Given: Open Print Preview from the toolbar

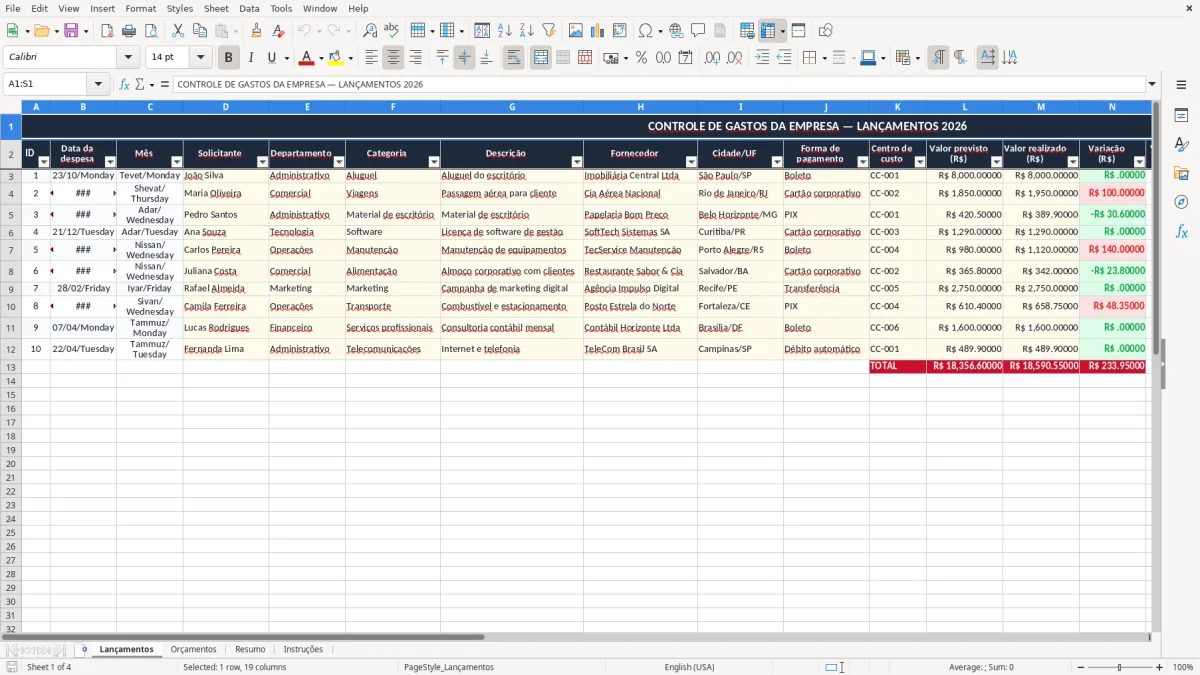Looking at the screenshot, I should tap(150, 31).
